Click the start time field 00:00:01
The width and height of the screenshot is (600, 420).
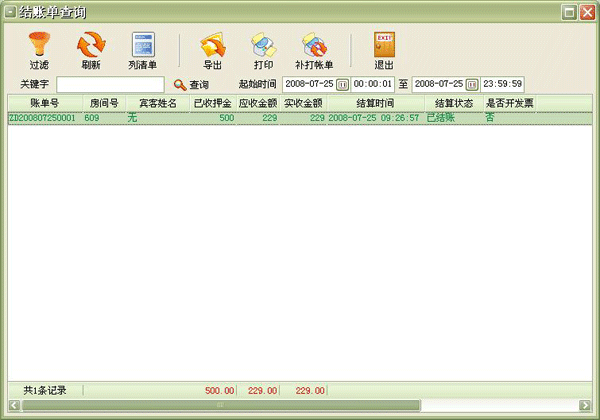pos(372,85)
